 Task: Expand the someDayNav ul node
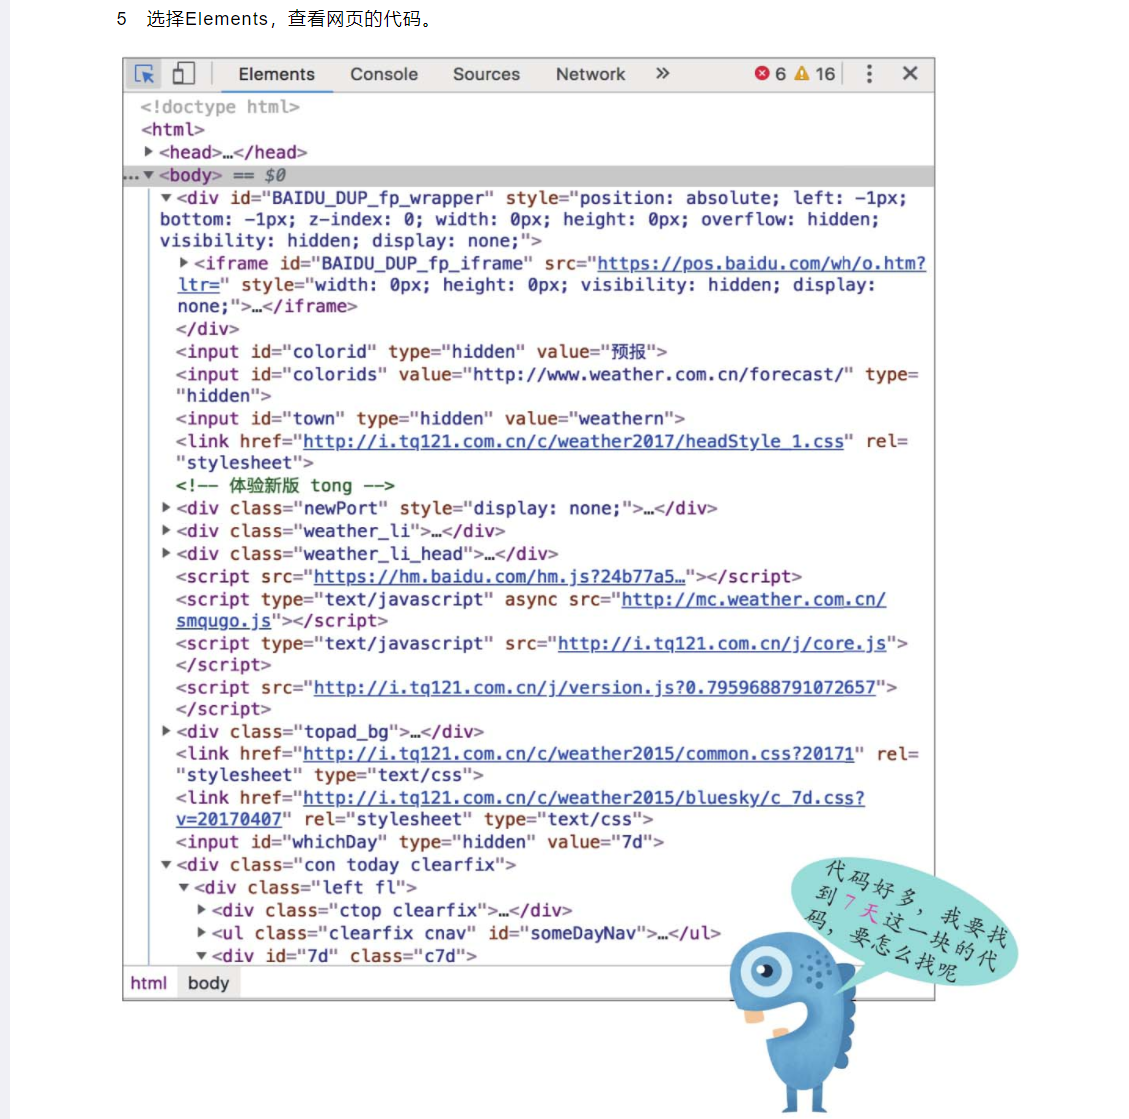tap(202, 932)
